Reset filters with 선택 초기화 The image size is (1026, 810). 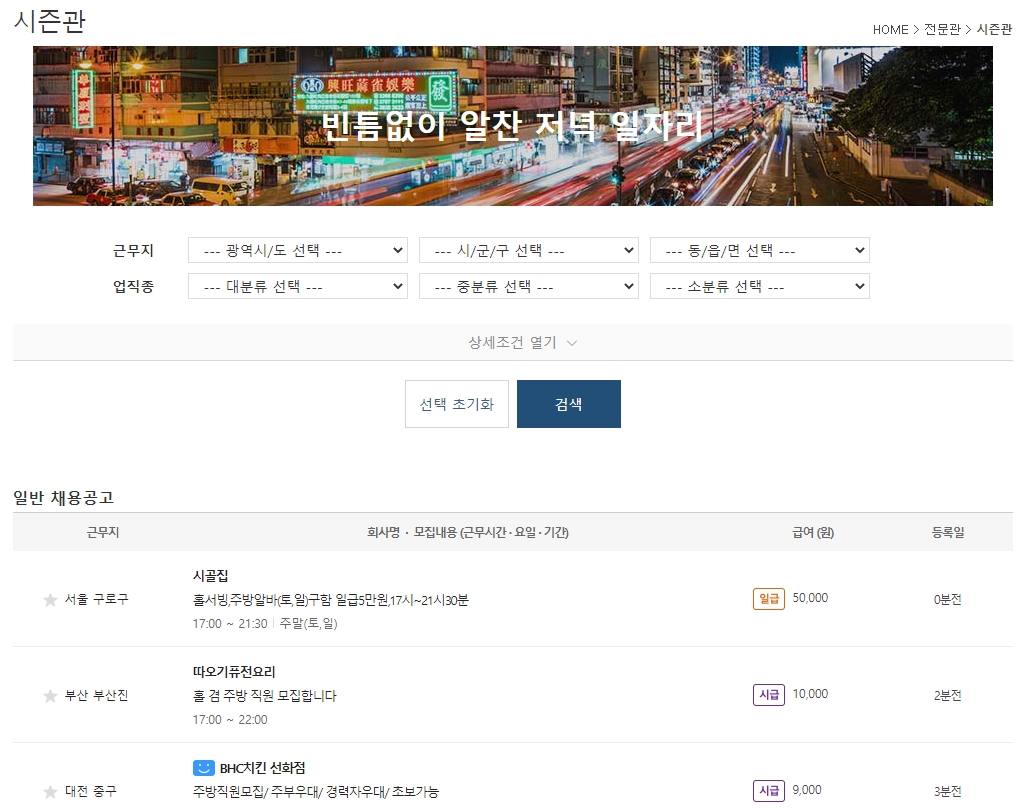pyautogui.click(x=456, y=403)
